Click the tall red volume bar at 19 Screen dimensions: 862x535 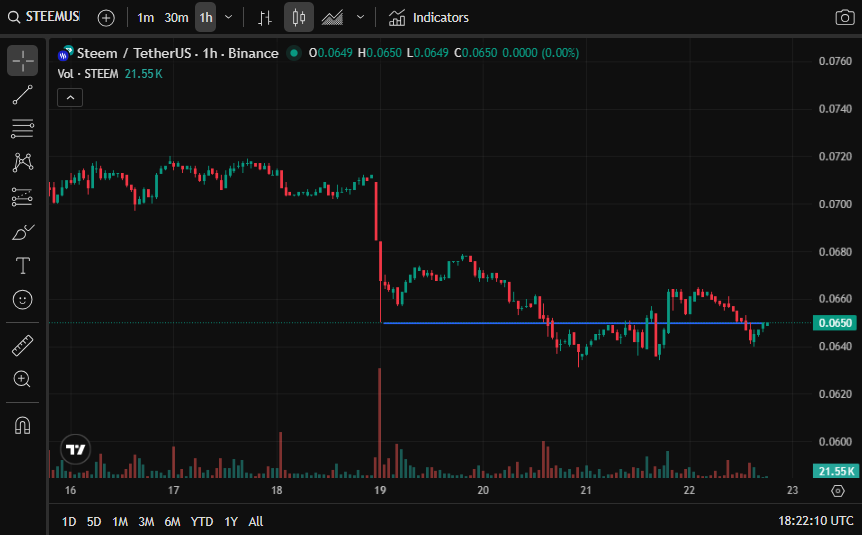pos(379,423)
